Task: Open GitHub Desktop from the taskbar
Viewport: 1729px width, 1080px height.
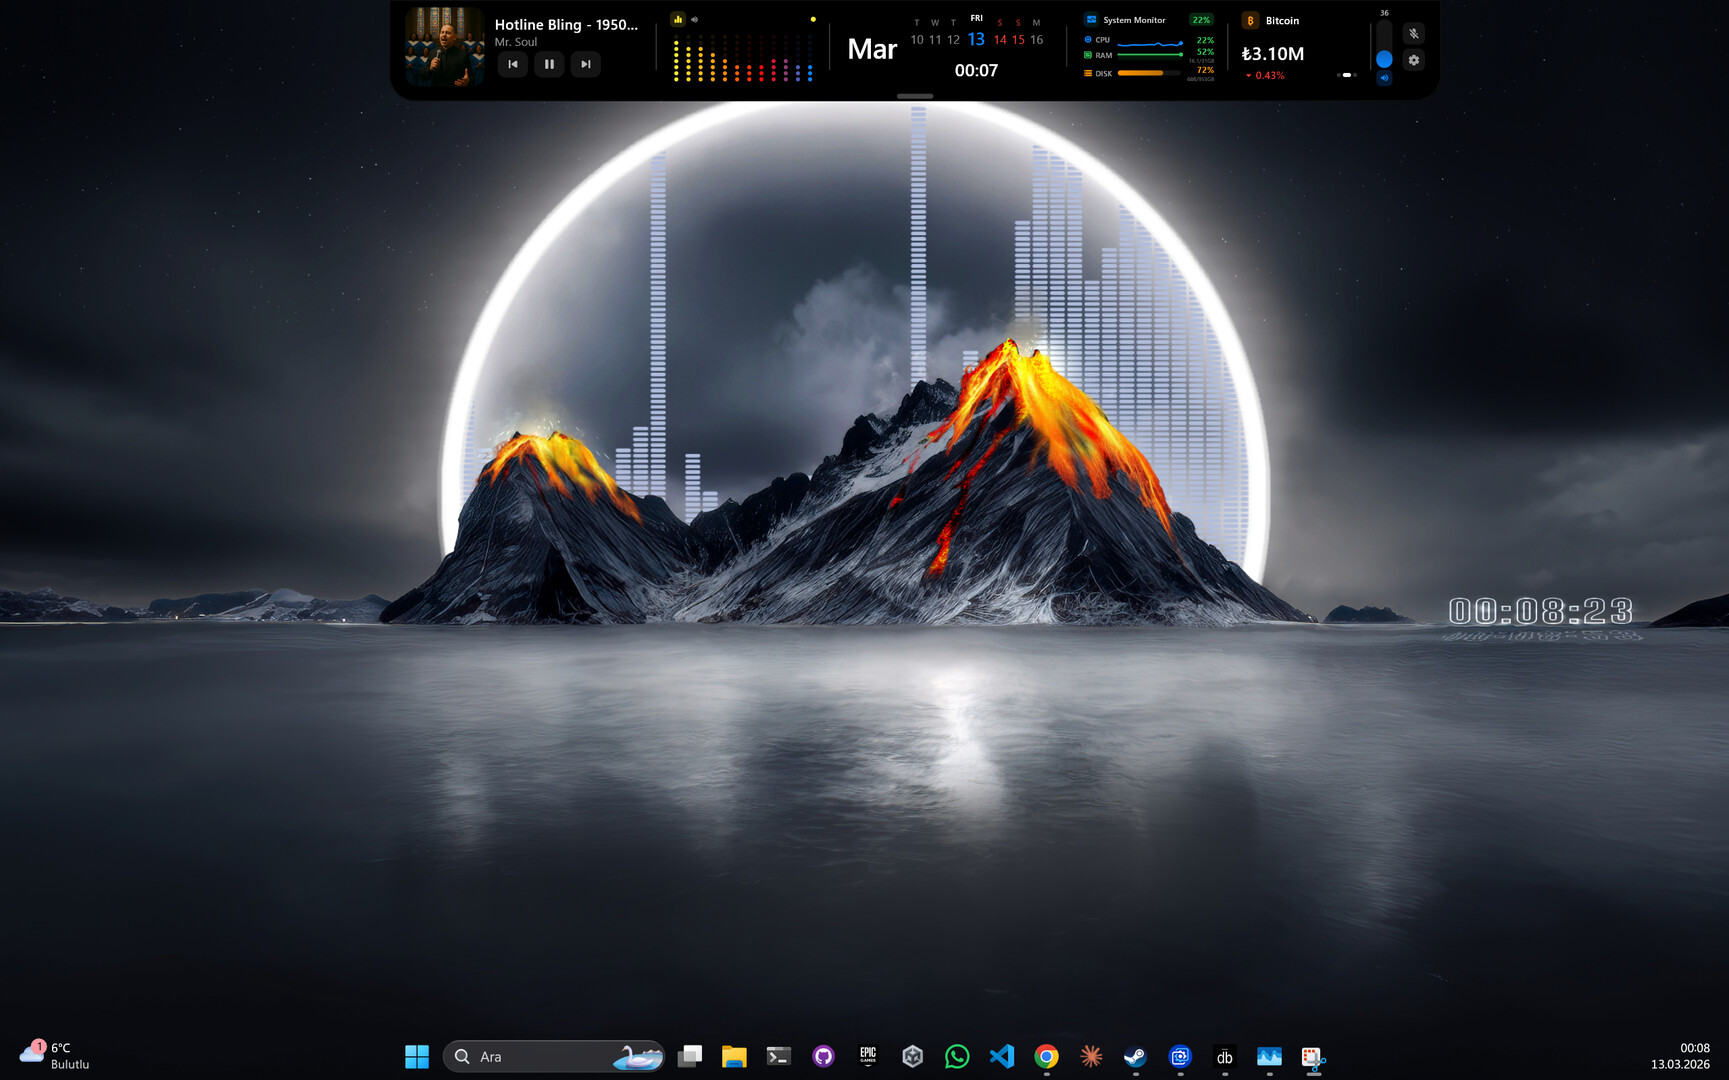Action: pyautogui.click(x=823, y=1056)
